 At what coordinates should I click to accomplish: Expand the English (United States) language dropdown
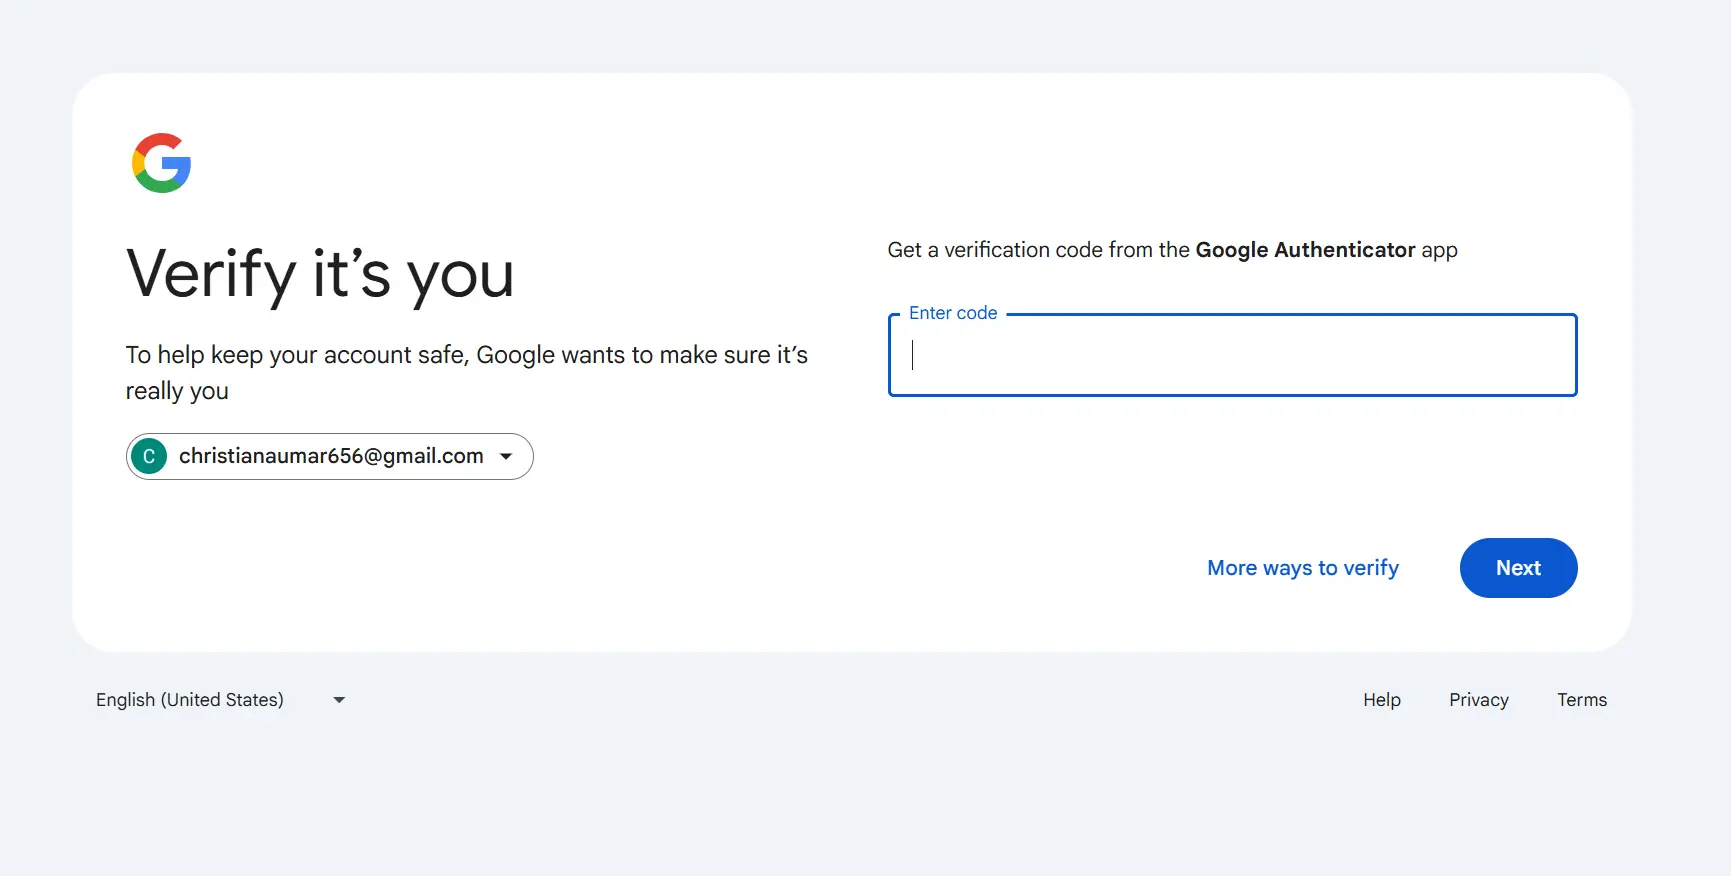pos(221,700)
